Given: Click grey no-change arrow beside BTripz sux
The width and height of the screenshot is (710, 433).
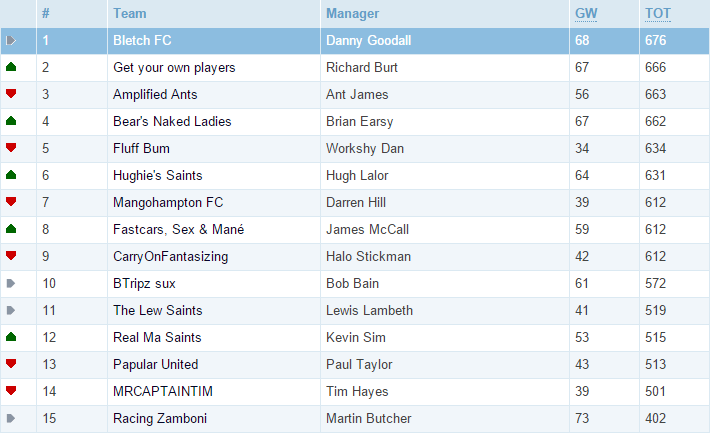Looking at the screenshot, I should click(x=11, y=283).
